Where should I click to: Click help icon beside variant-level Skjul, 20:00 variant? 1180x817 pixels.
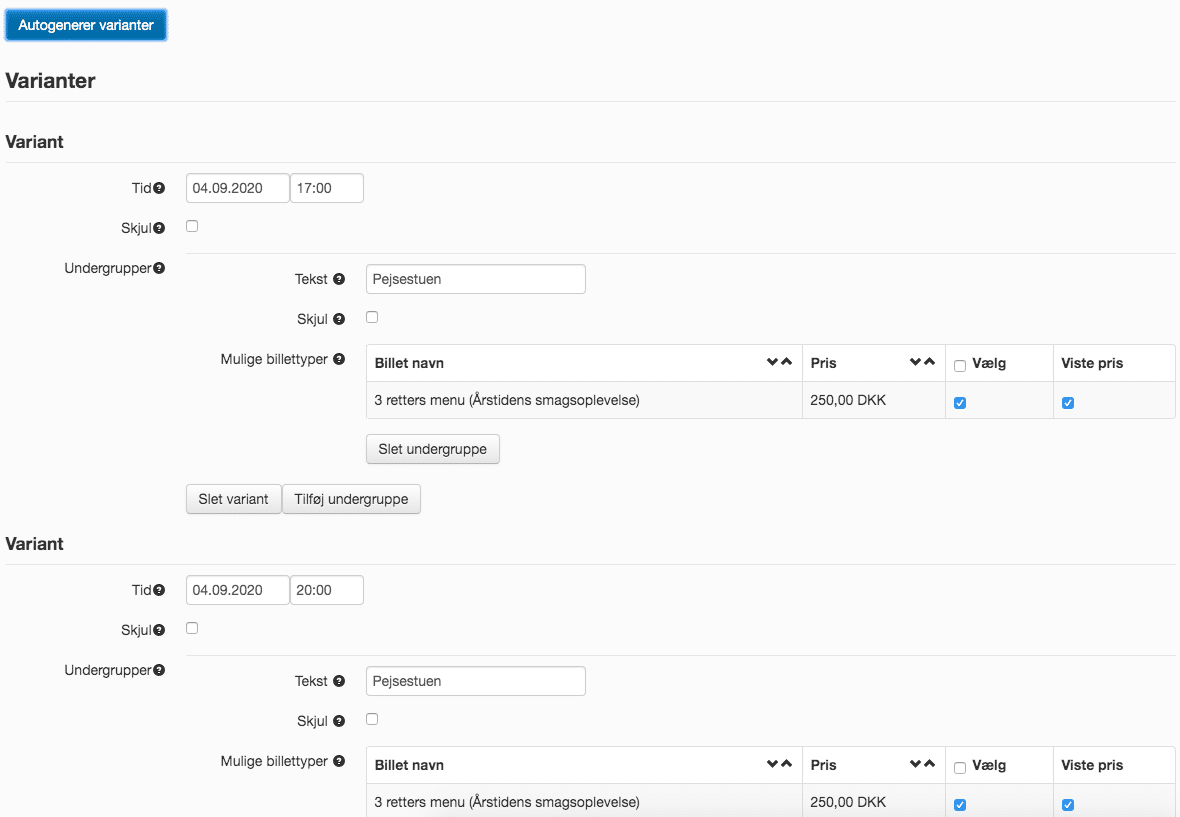pos(159,630)
